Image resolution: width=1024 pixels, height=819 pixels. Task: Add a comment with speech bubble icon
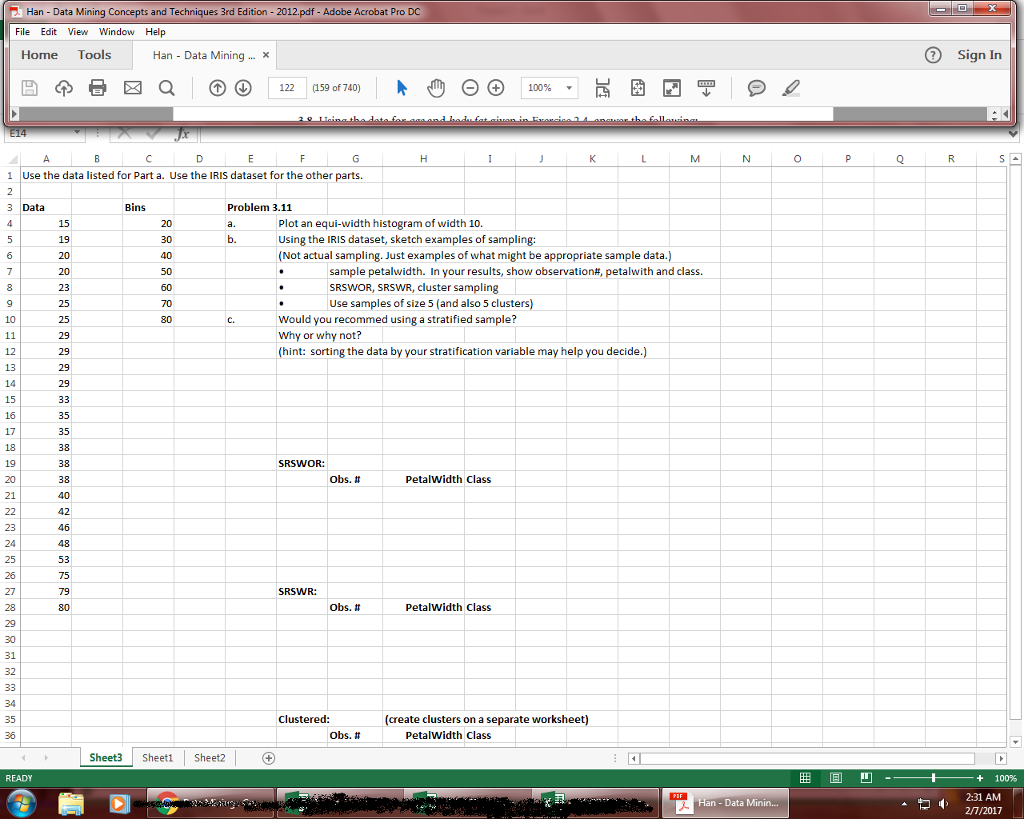point(756,88)
